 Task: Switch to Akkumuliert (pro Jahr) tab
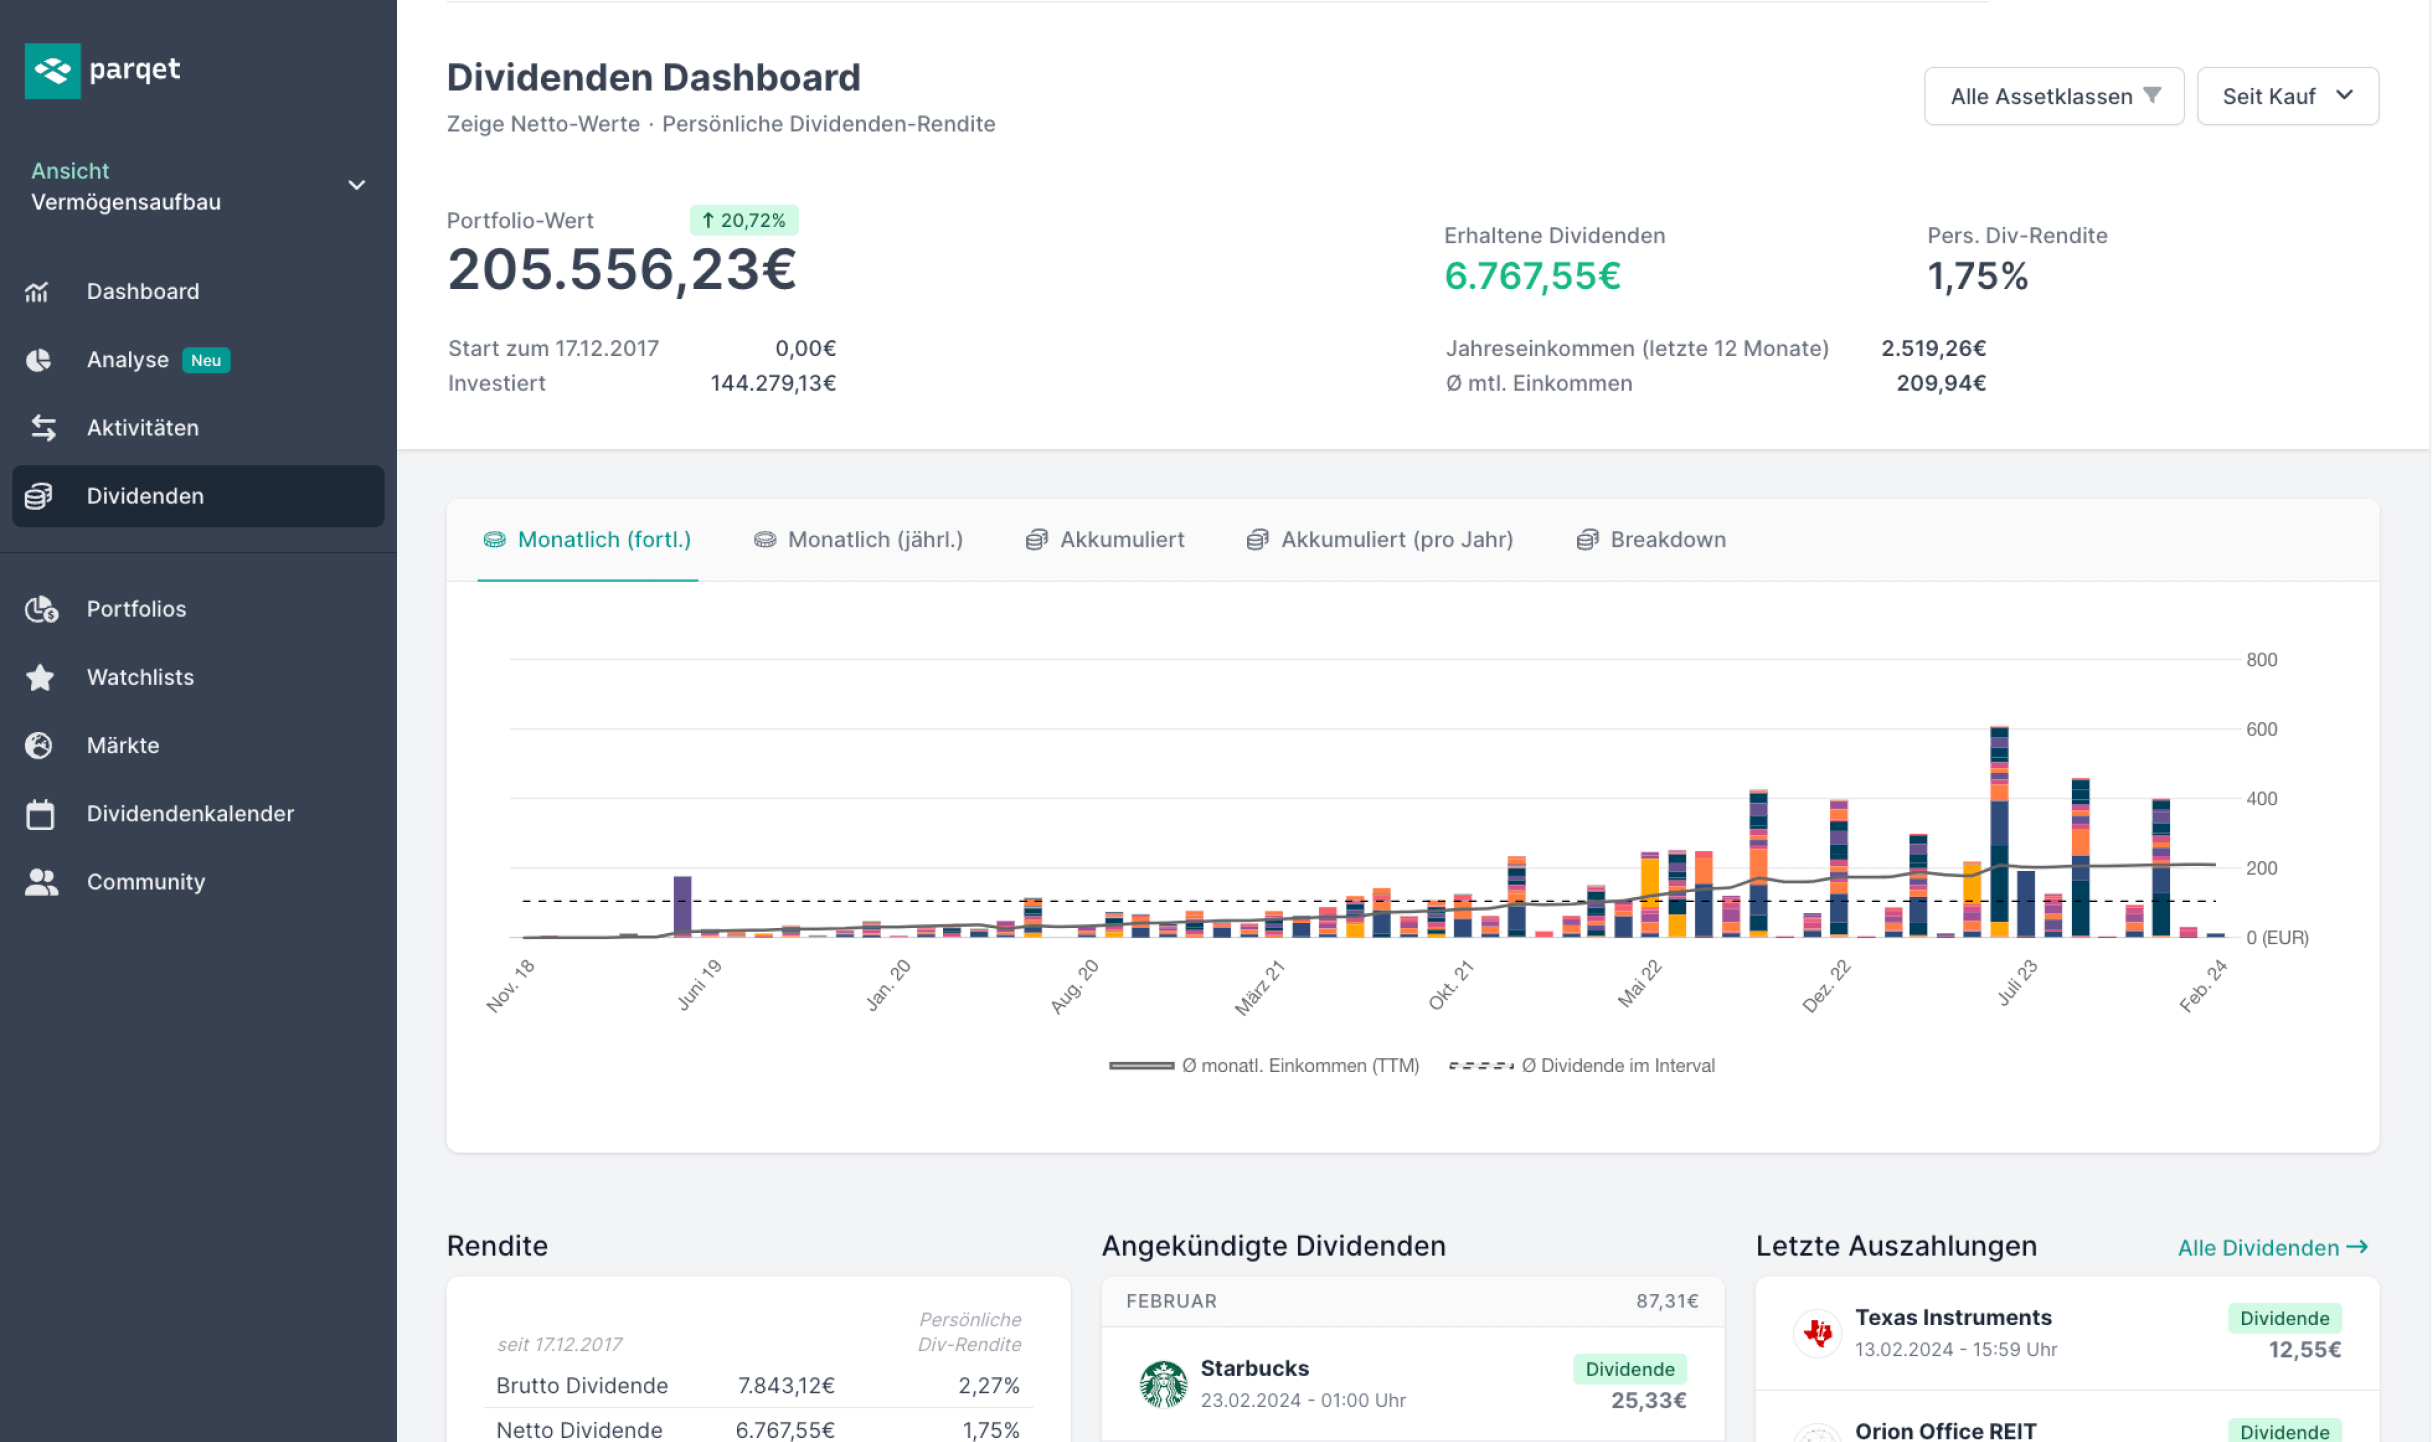point(1380,540)
